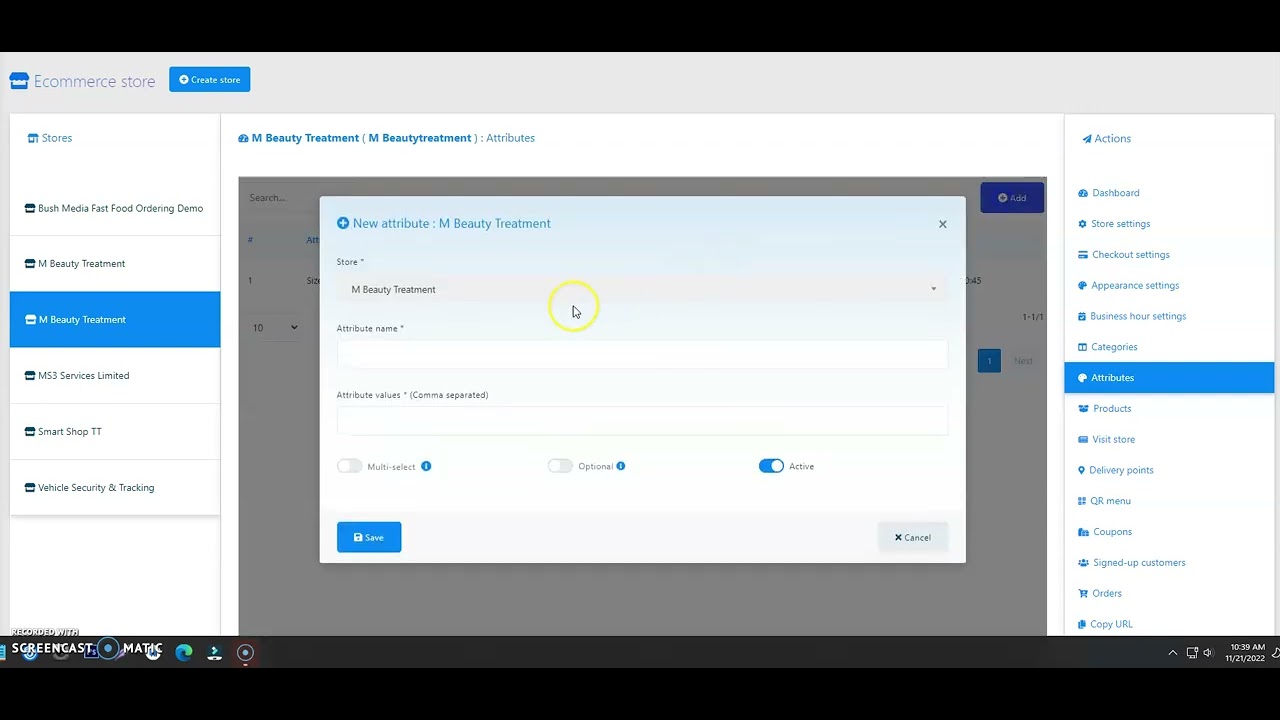Click the Attribute values input field
The width and height of the screenshot is (1280, 720).
coord(642,421)
